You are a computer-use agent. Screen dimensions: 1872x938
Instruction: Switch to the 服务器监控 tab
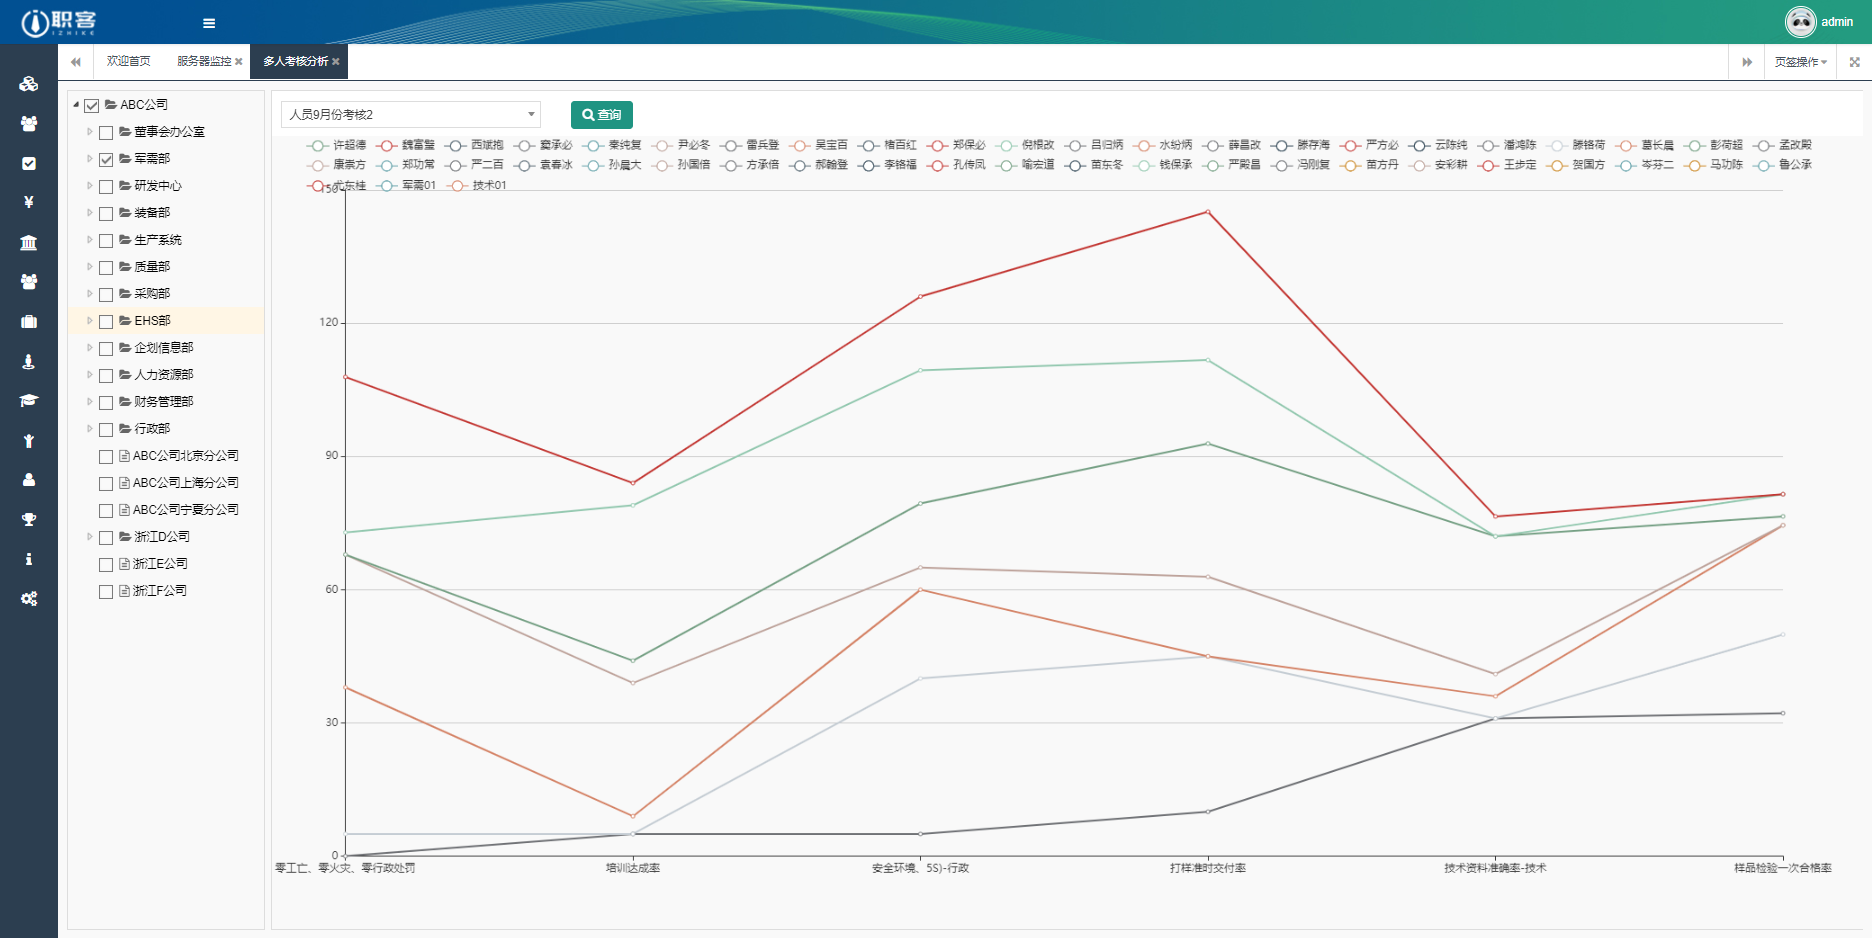204,62
